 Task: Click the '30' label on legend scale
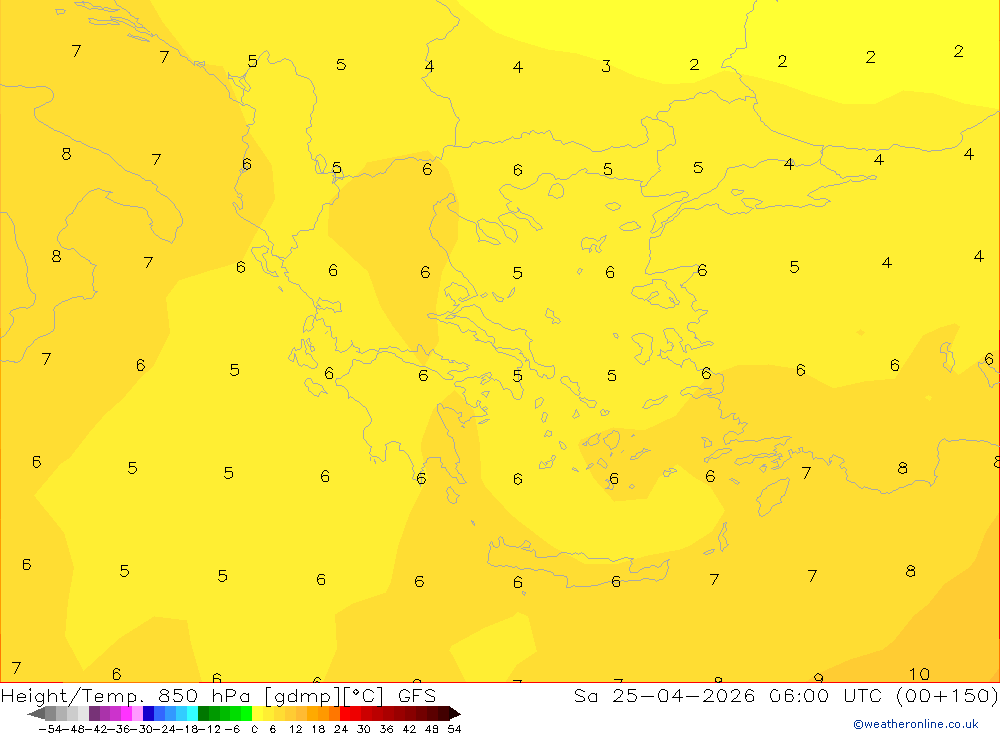point(364,729)
